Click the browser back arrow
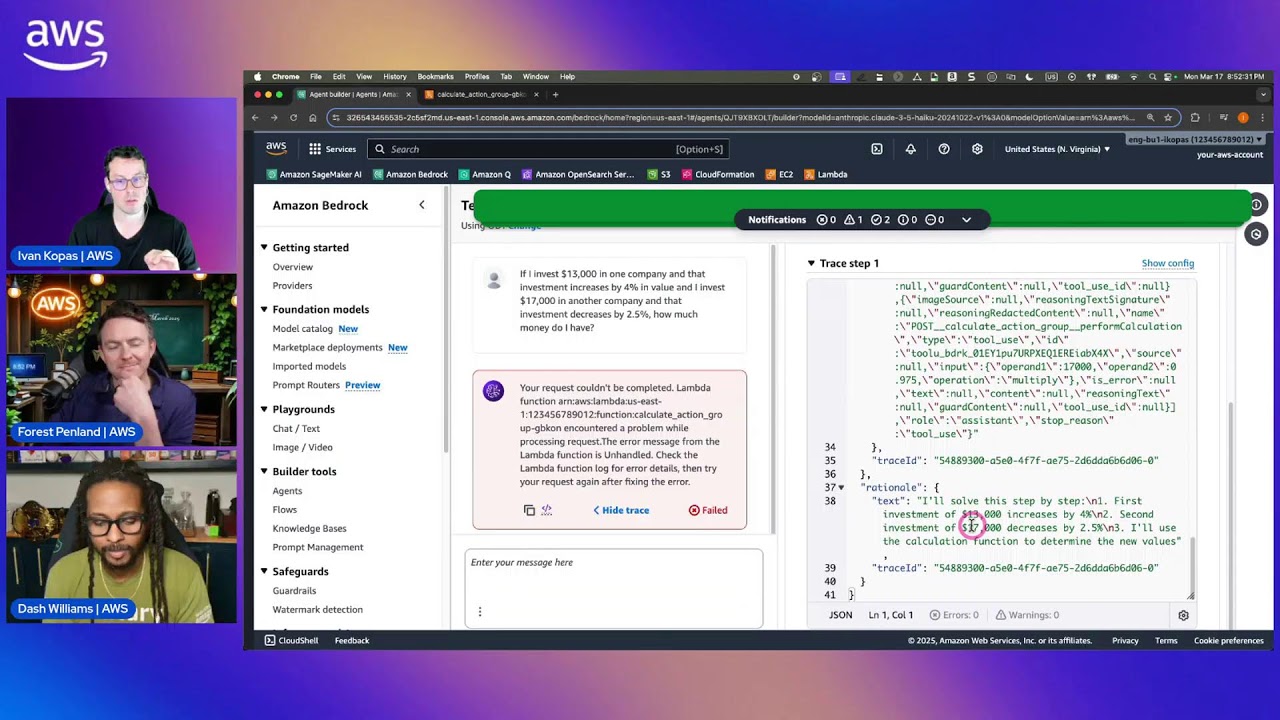This screenshot has height=720, width=1280. click(x=255, y=117)
